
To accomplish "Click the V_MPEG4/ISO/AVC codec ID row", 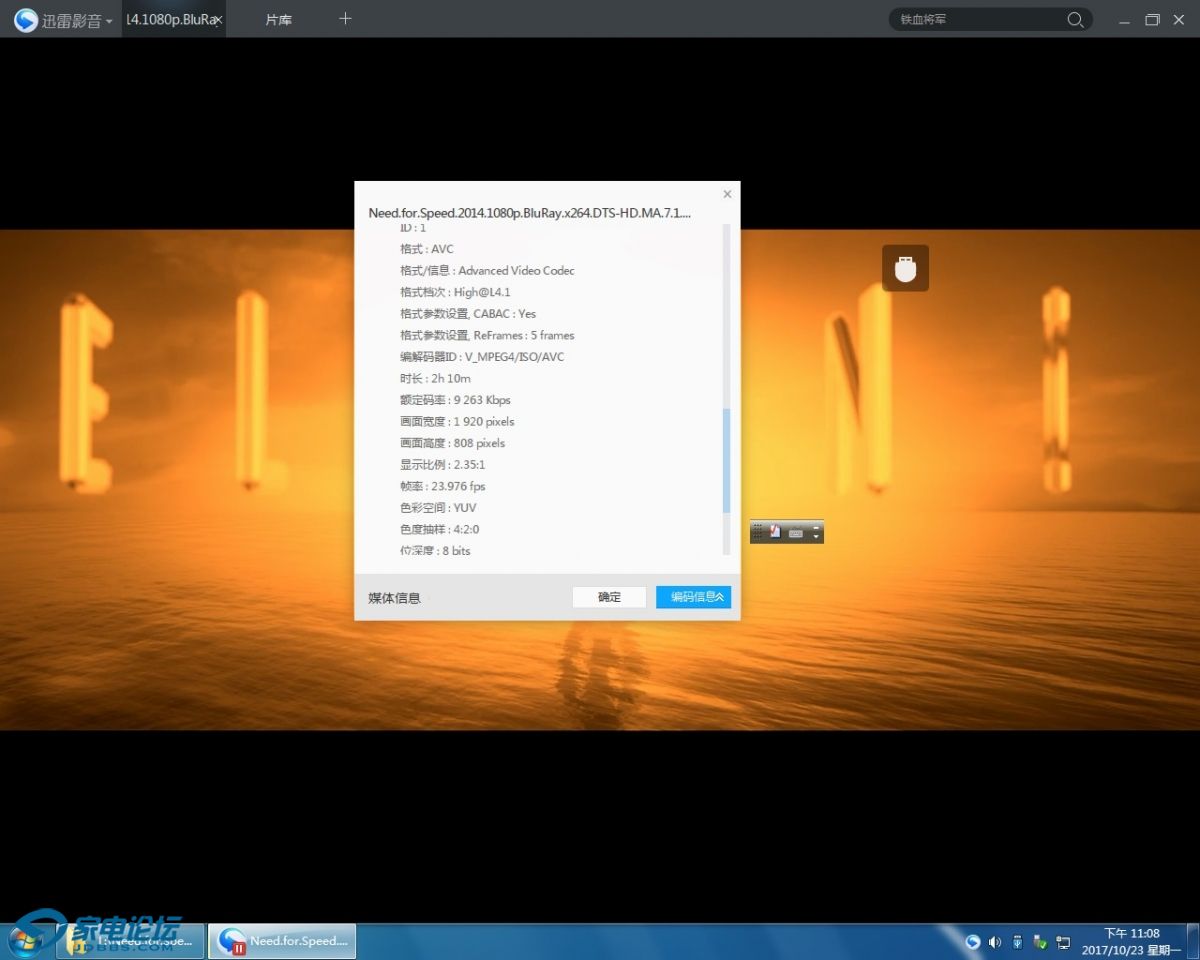I will pos(482,357).
